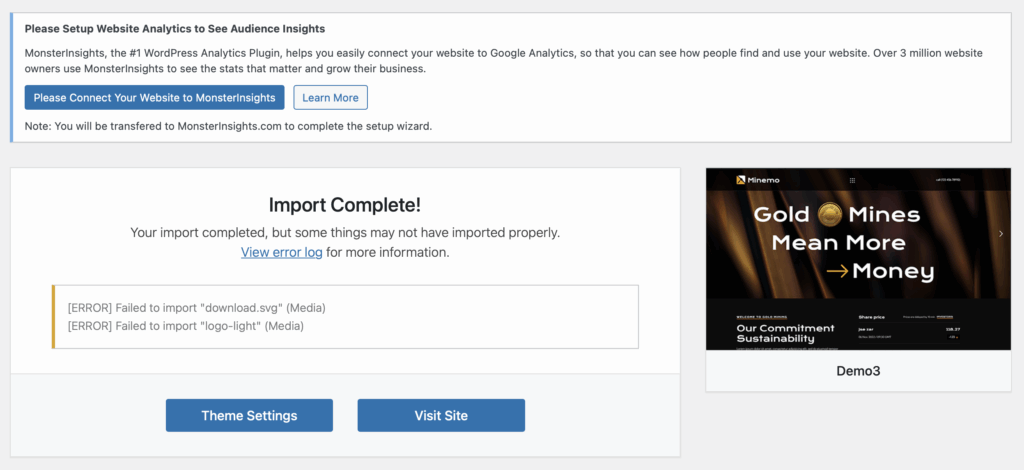Click the Visit Site button

[441, 415]
